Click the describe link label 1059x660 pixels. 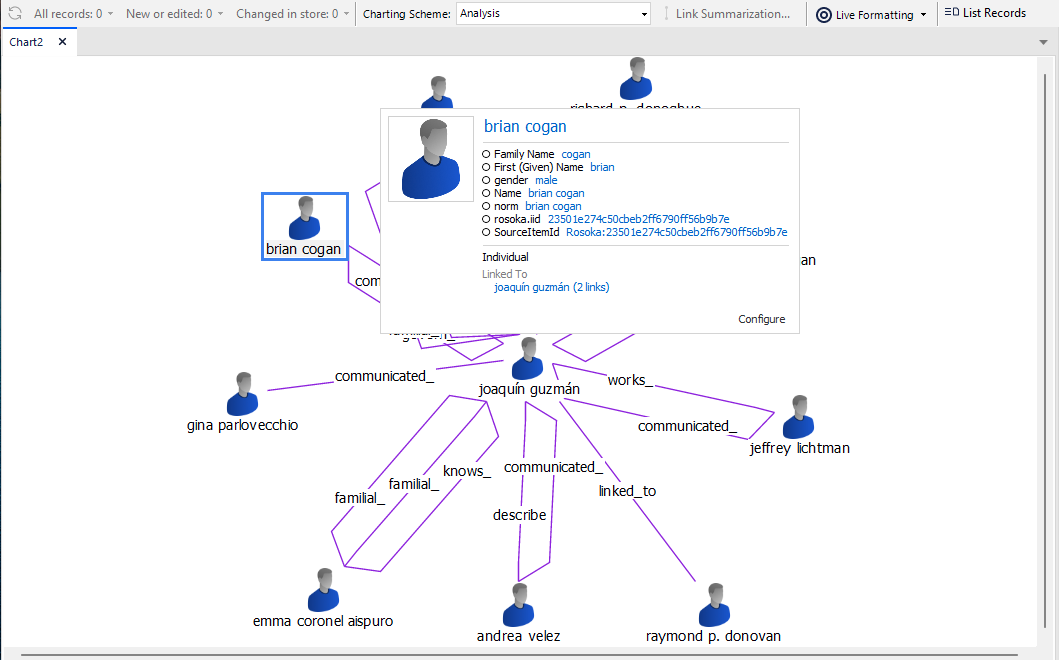point(519,515)
